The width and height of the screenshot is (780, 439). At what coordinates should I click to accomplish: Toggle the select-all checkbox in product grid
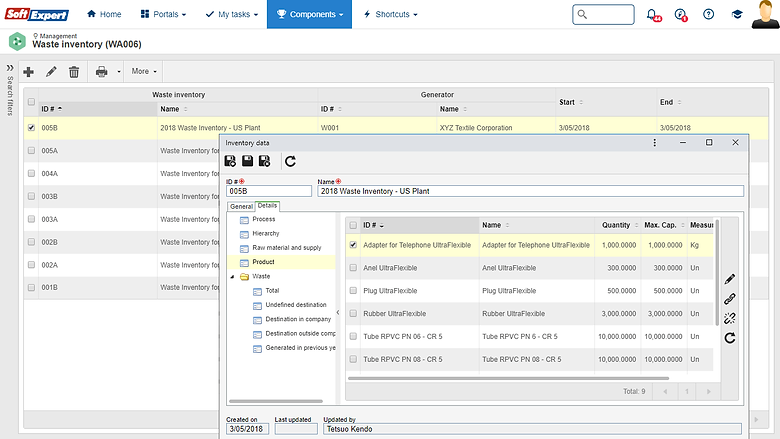point(353,225)
